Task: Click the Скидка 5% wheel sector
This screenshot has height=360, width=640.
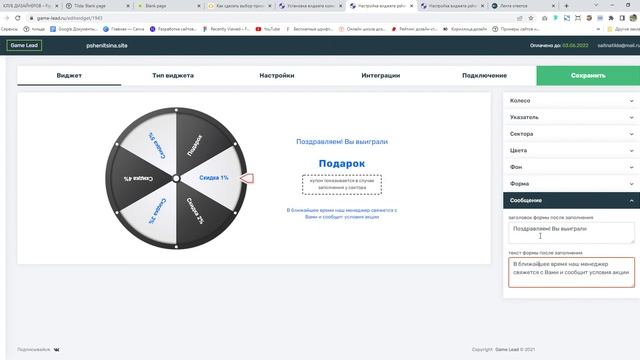Action: (157, 145)
